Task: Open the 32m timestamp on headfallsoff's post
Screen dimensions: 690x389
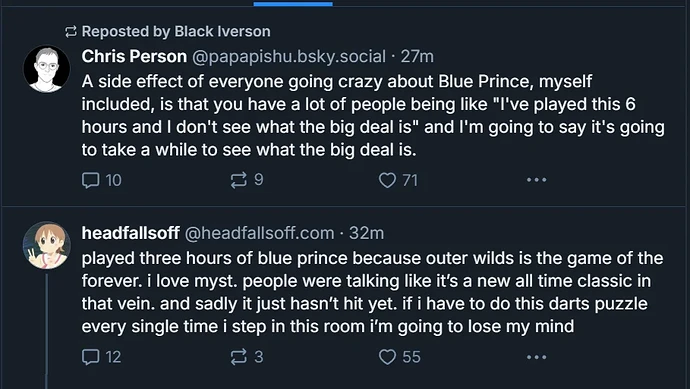Action: point(366,233)
